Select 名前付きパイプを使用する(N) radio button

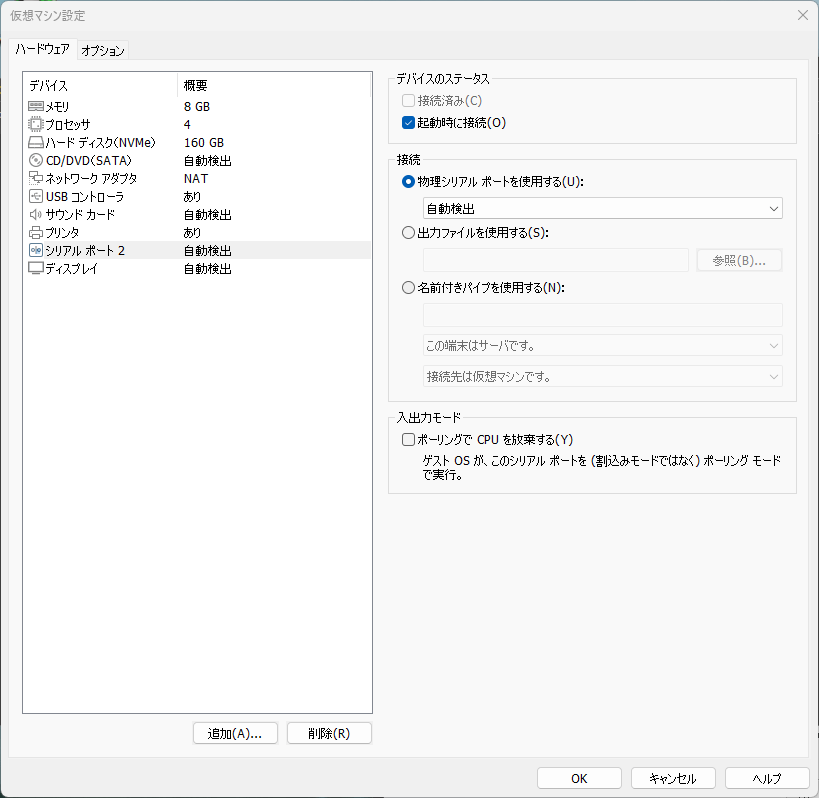[x=408, y=288]
